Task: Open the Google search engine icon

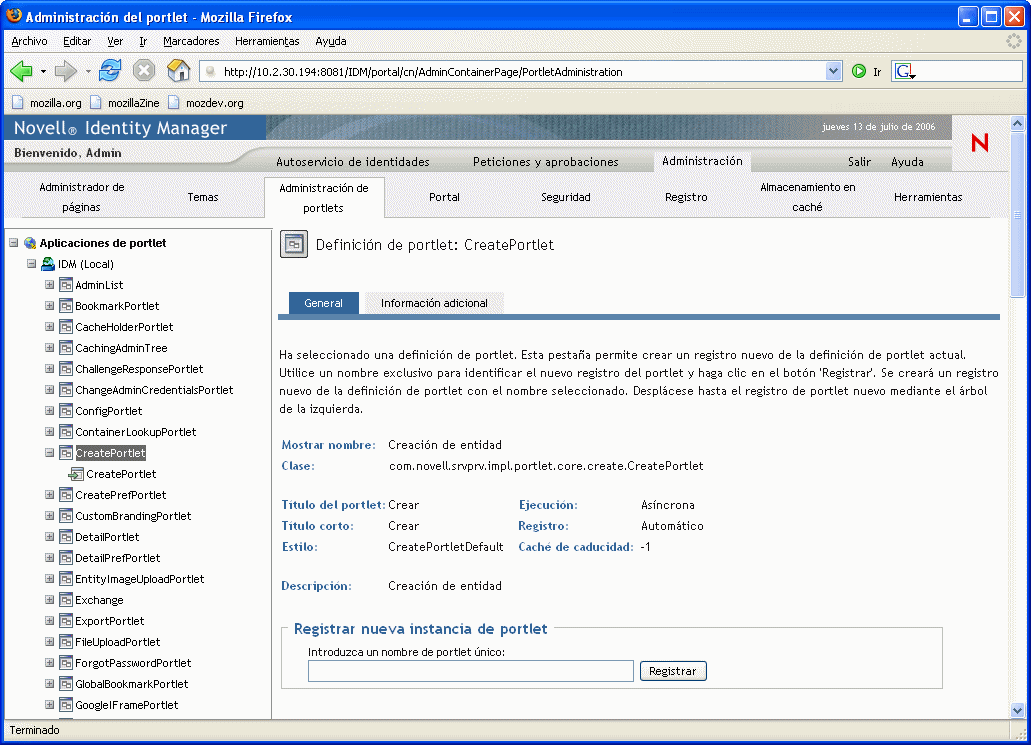Action: [905, 71]
